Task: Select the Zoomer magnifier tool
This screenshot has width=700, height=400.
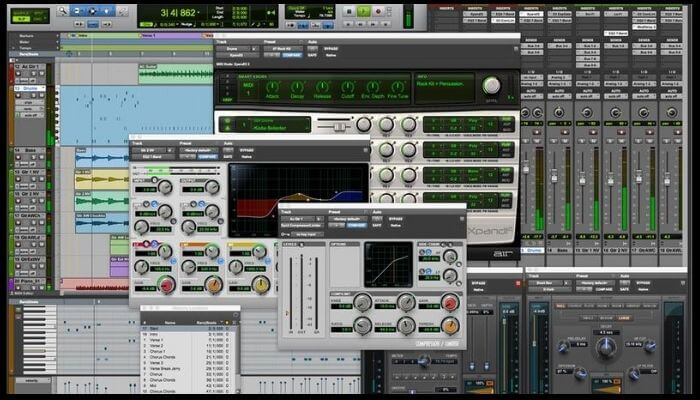Action: point(63,11)
